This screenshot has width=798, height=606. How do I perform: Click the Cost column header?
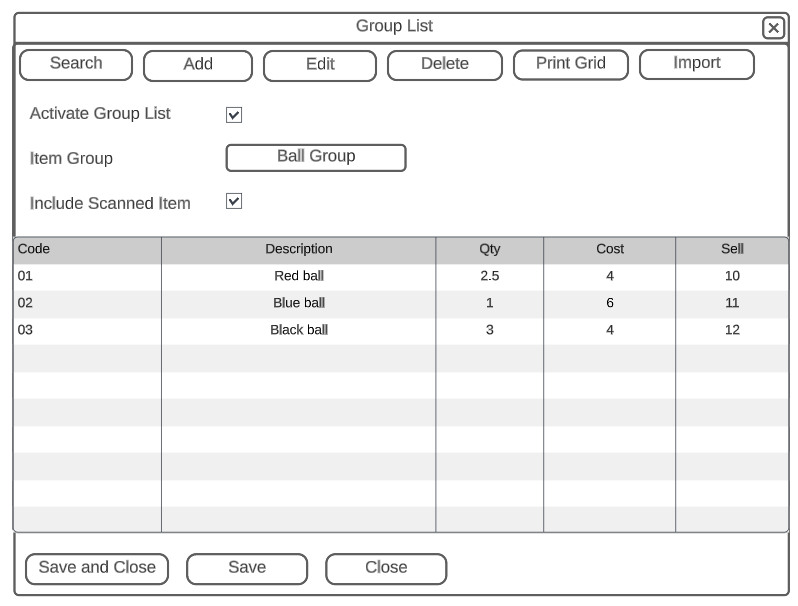pos(609,249)
